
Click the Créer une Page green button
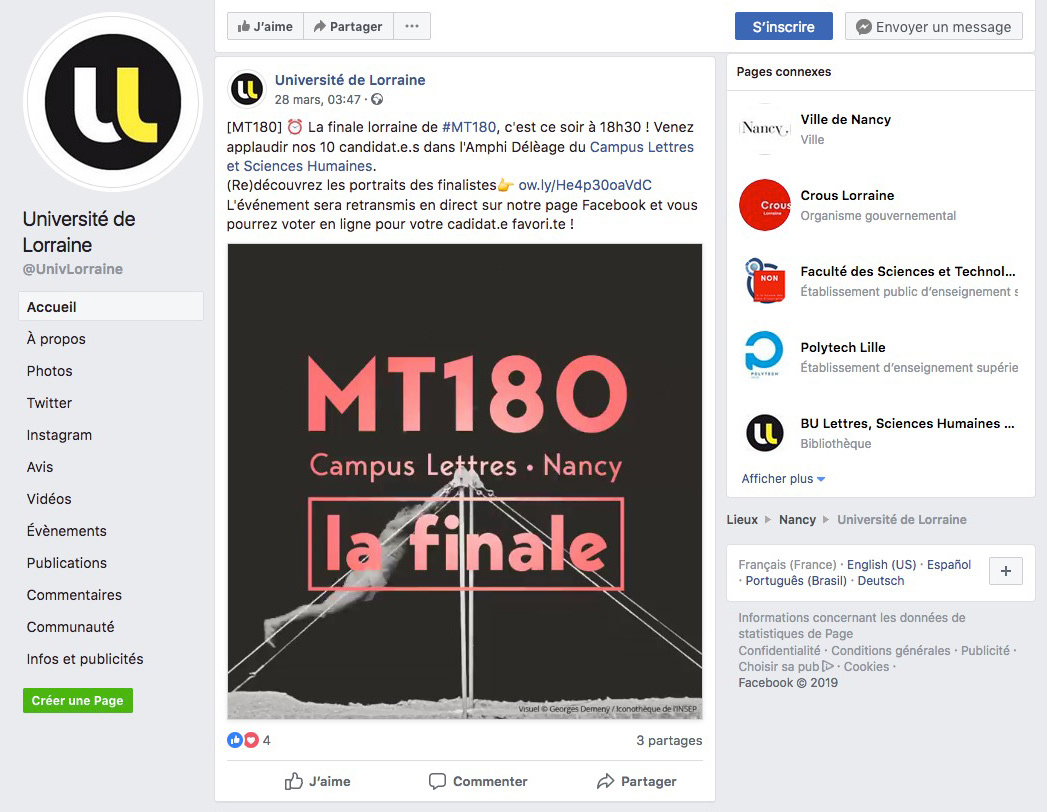pos(77,700)
